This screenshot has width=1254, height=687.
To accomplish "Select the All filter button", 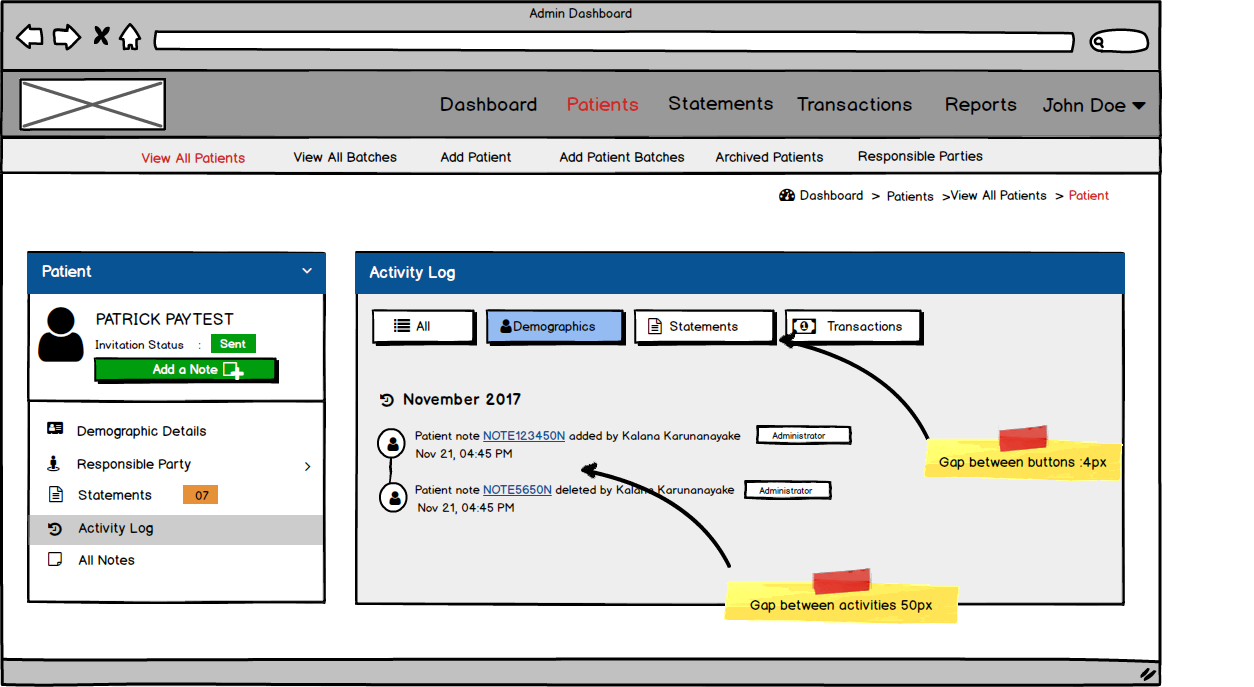I will (x=424, y=327).
